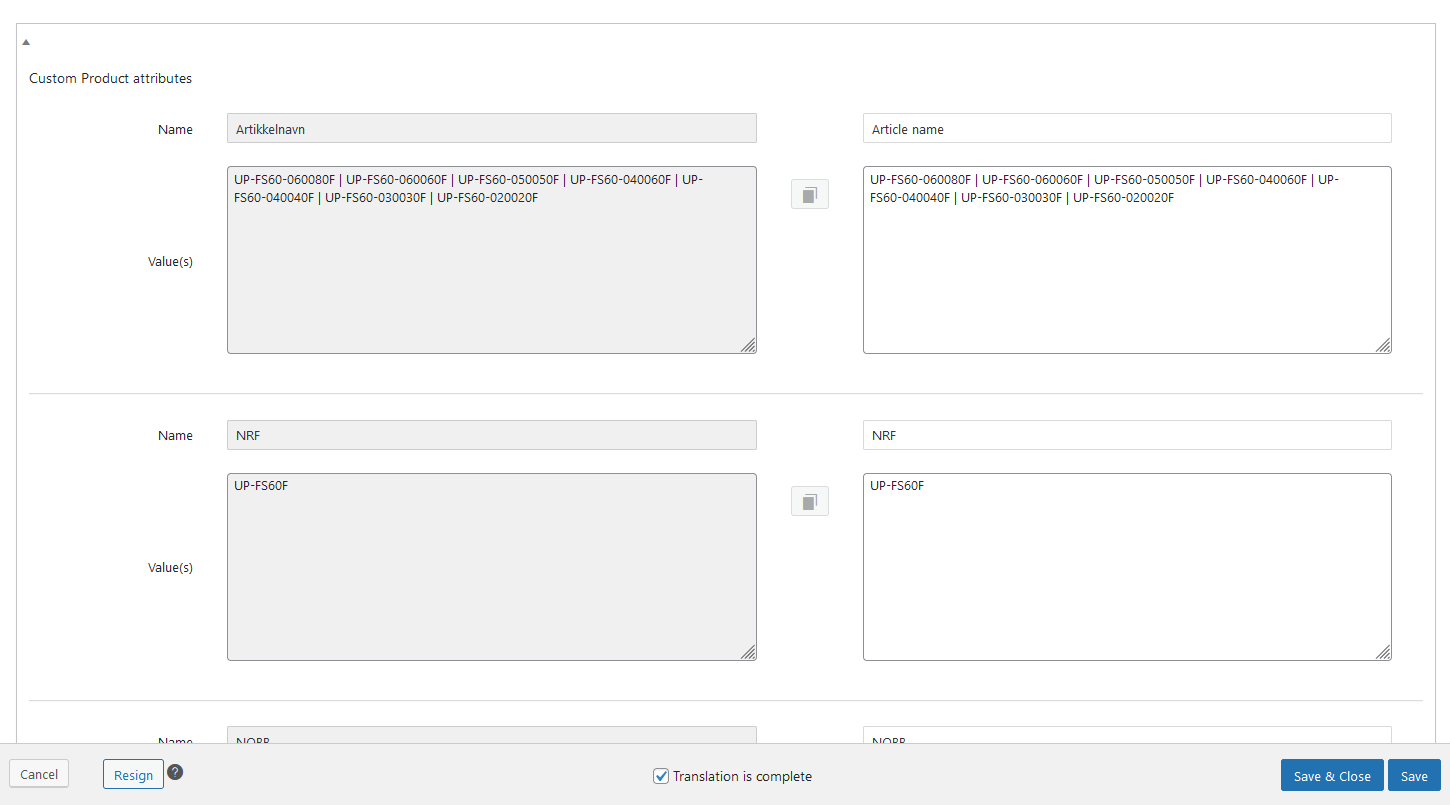Click the original article values textarea
This screenshot has height=805, width=1450.
tap(492, 260)
